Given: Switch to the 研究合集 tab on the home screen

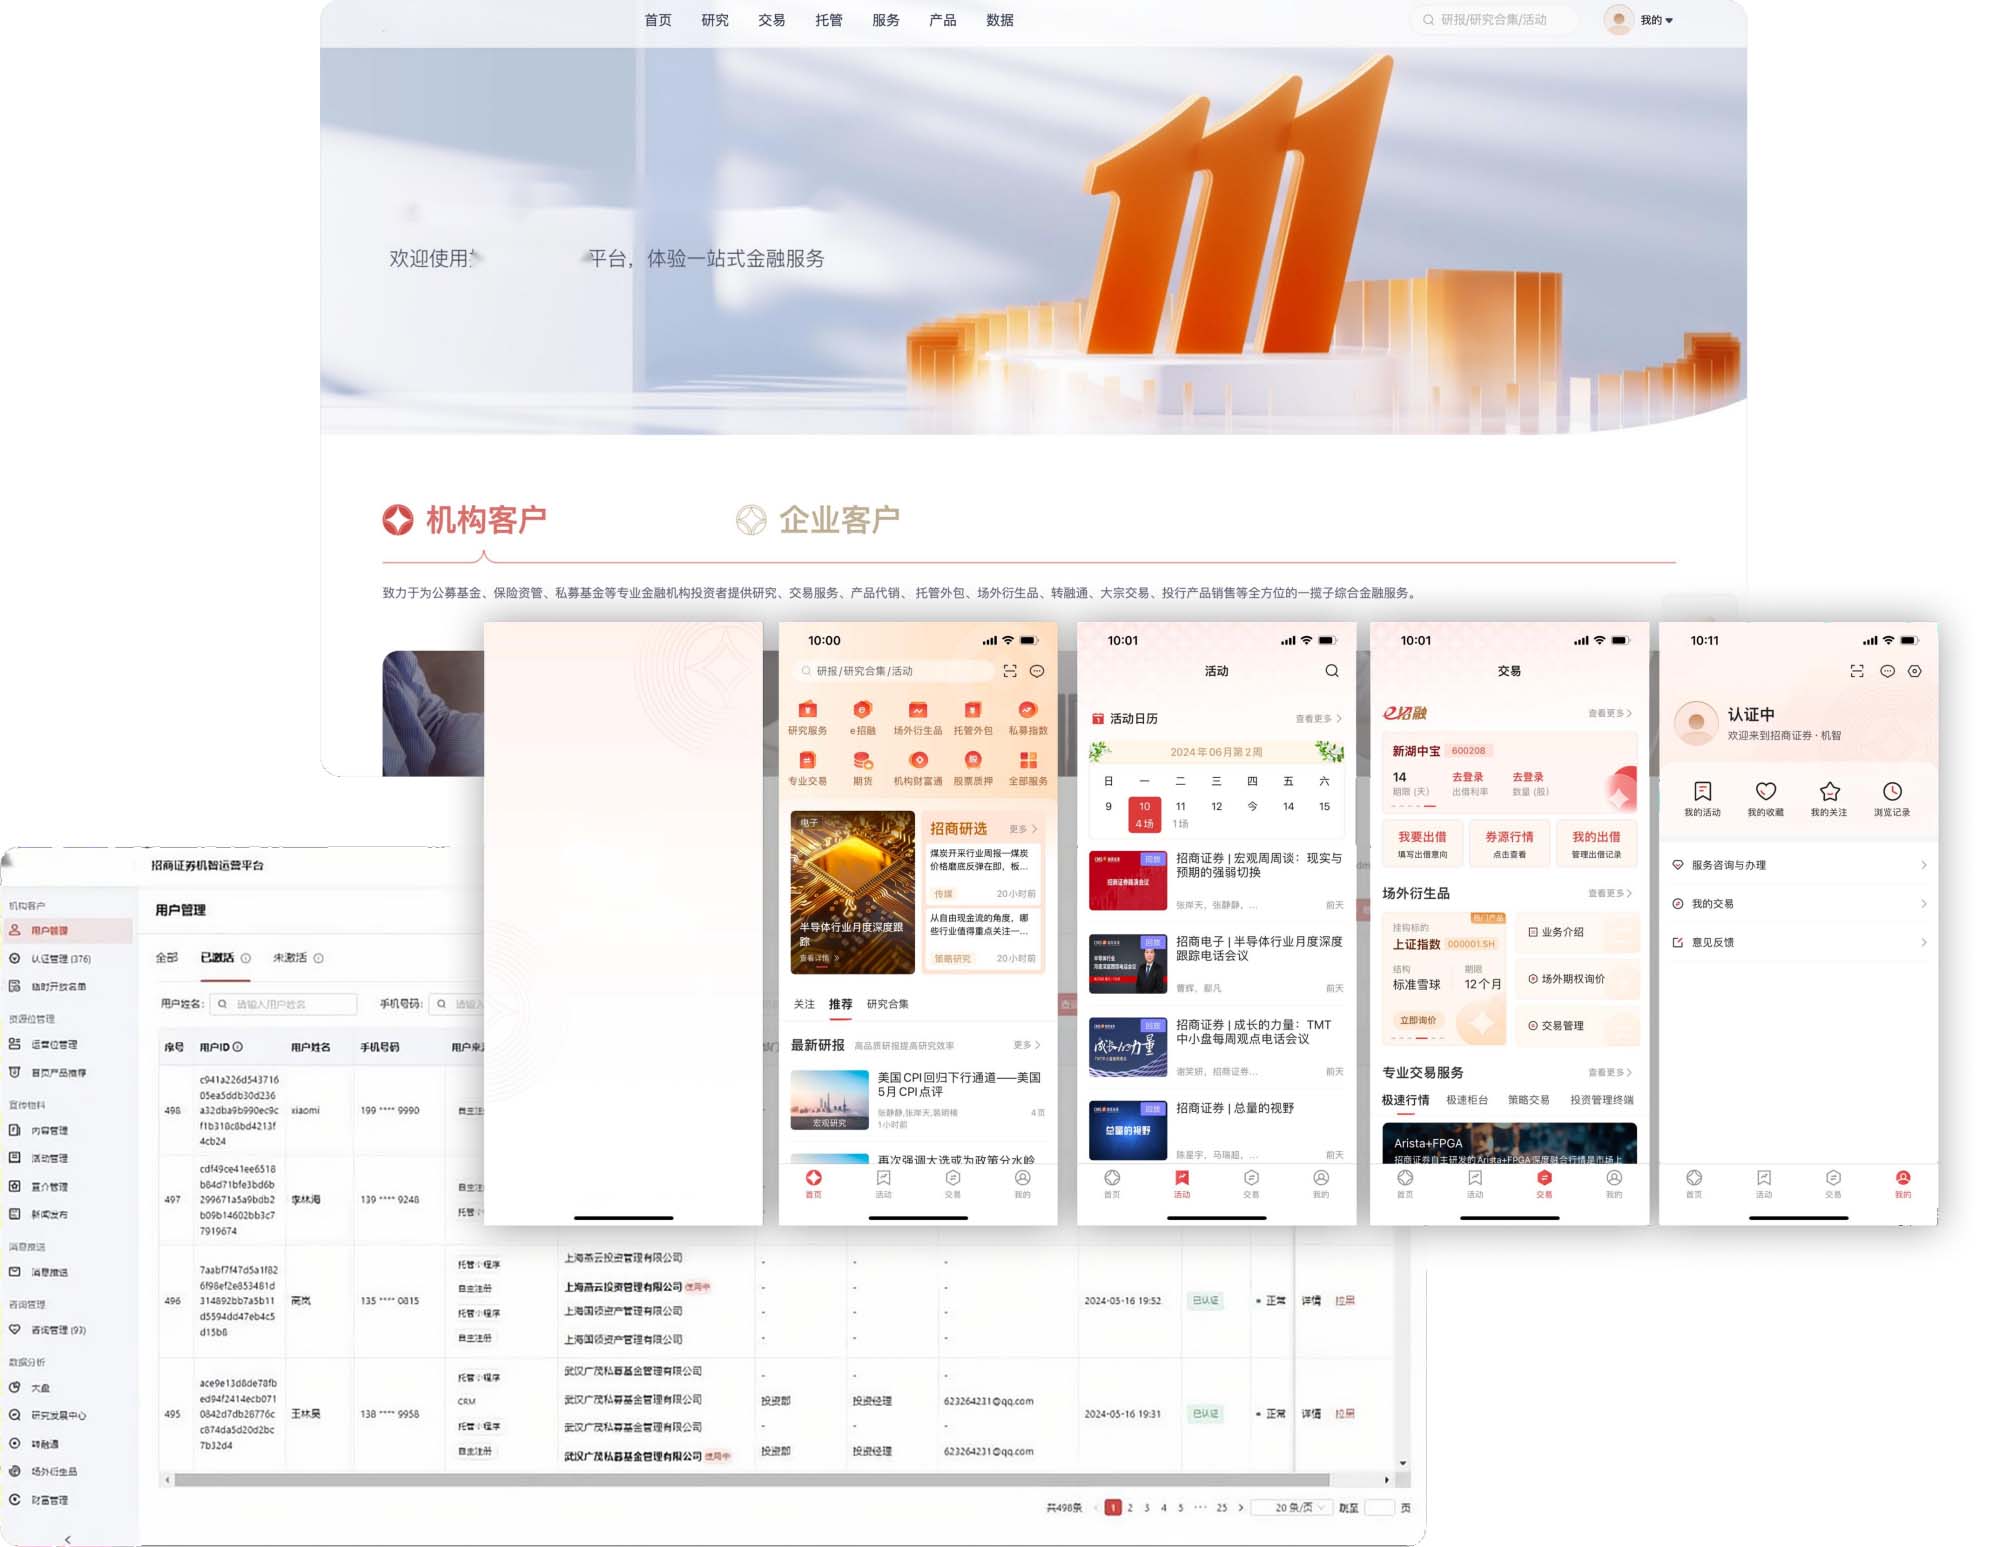Looking at the screenshot, I should pyautogui.click(x=888, y=1004).
